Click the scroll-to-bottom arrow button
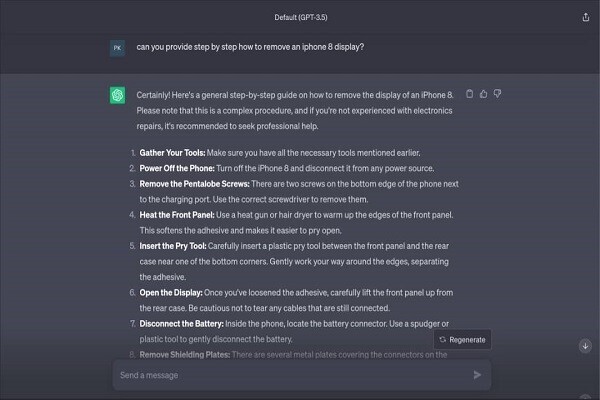The image size is (600, 400). coord(585,346)
